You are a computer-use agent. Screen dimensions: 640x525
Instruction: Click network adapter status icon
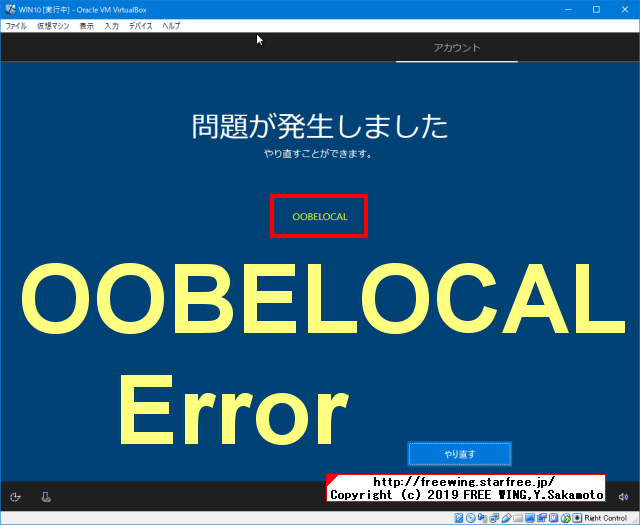pyautogui.click(x=494, y=518)
